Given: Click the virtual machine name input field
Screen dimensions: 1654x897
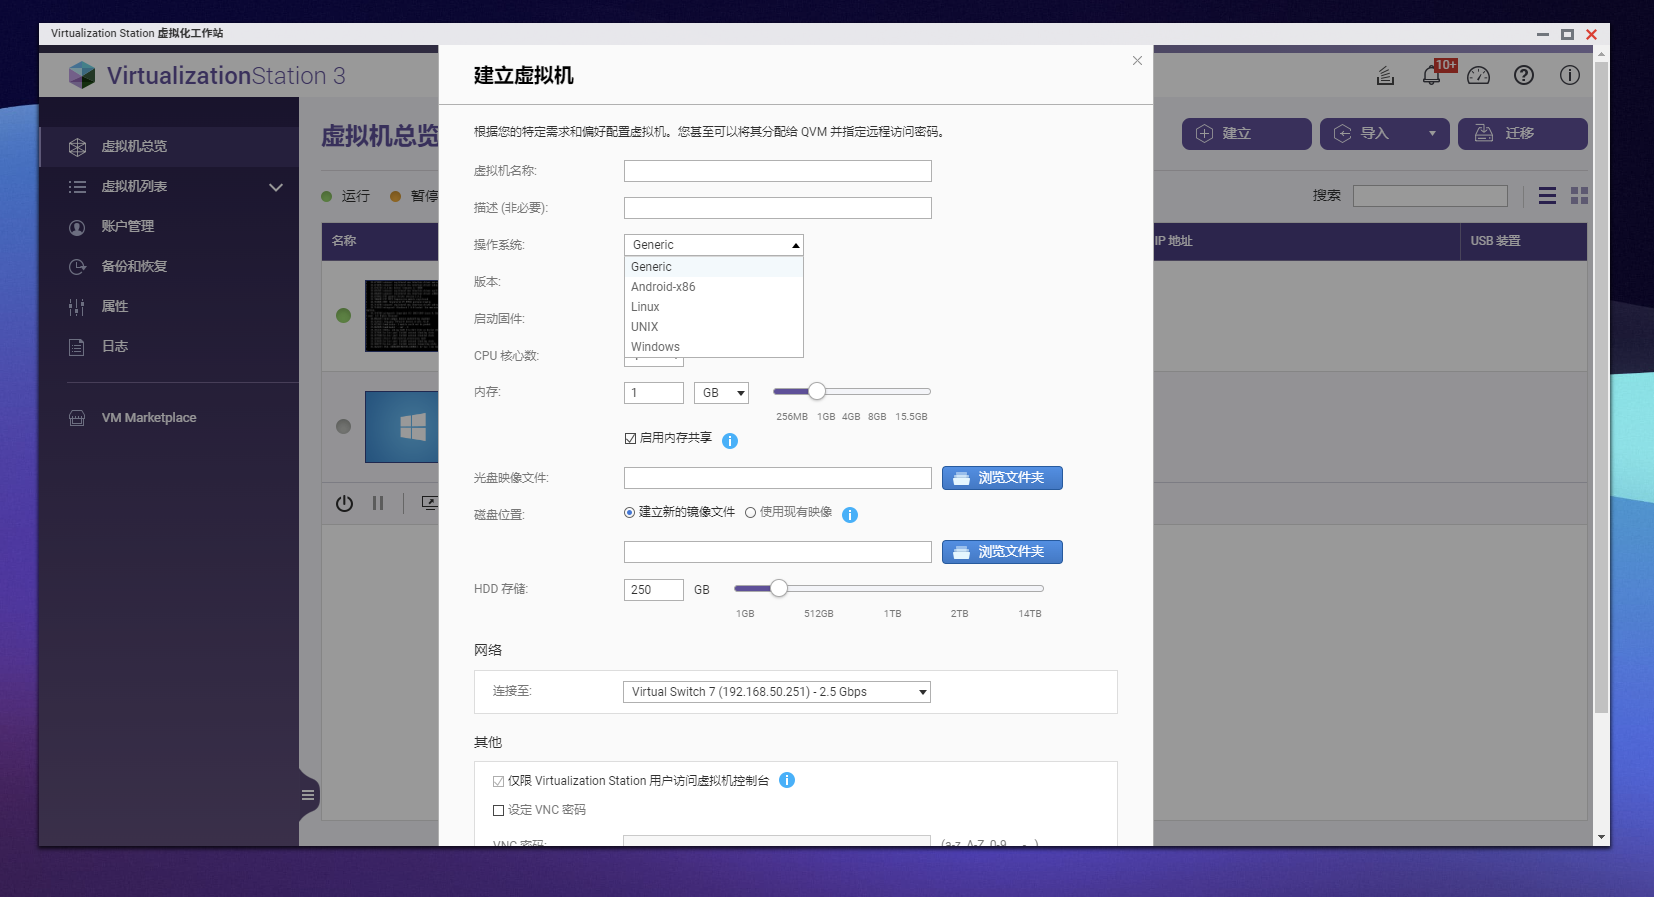Looking at the screenshot, I should point(777,171).
